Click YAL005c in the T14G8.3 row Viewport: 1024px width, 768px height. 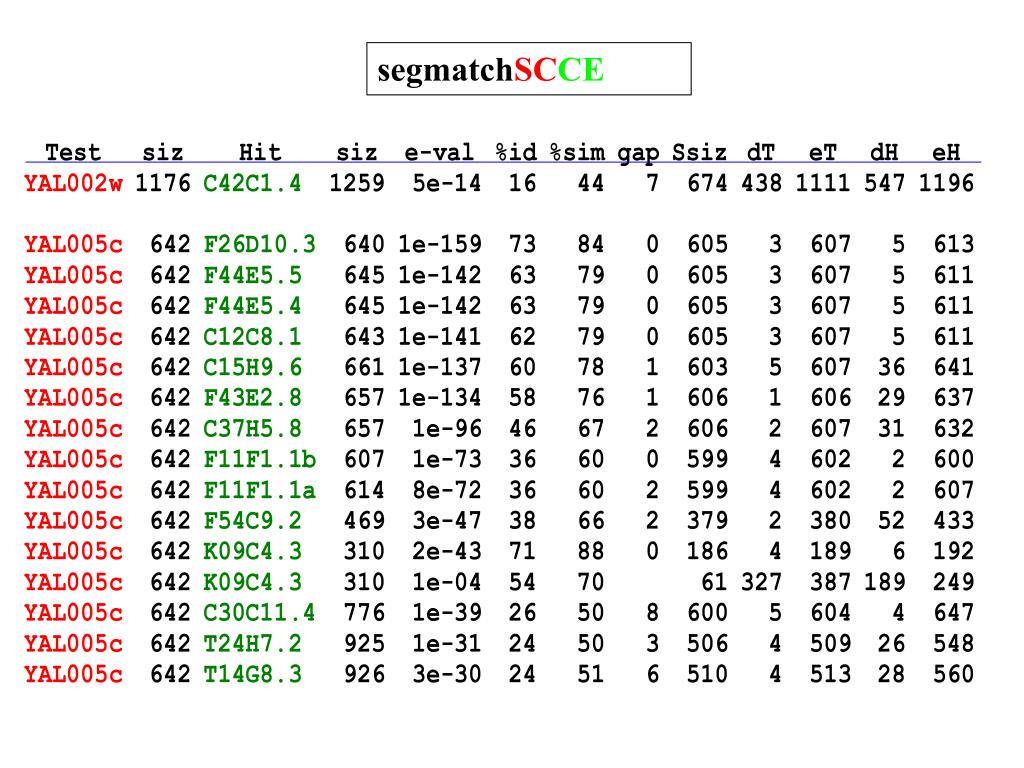pyautogui.click(x=73, y=674)
